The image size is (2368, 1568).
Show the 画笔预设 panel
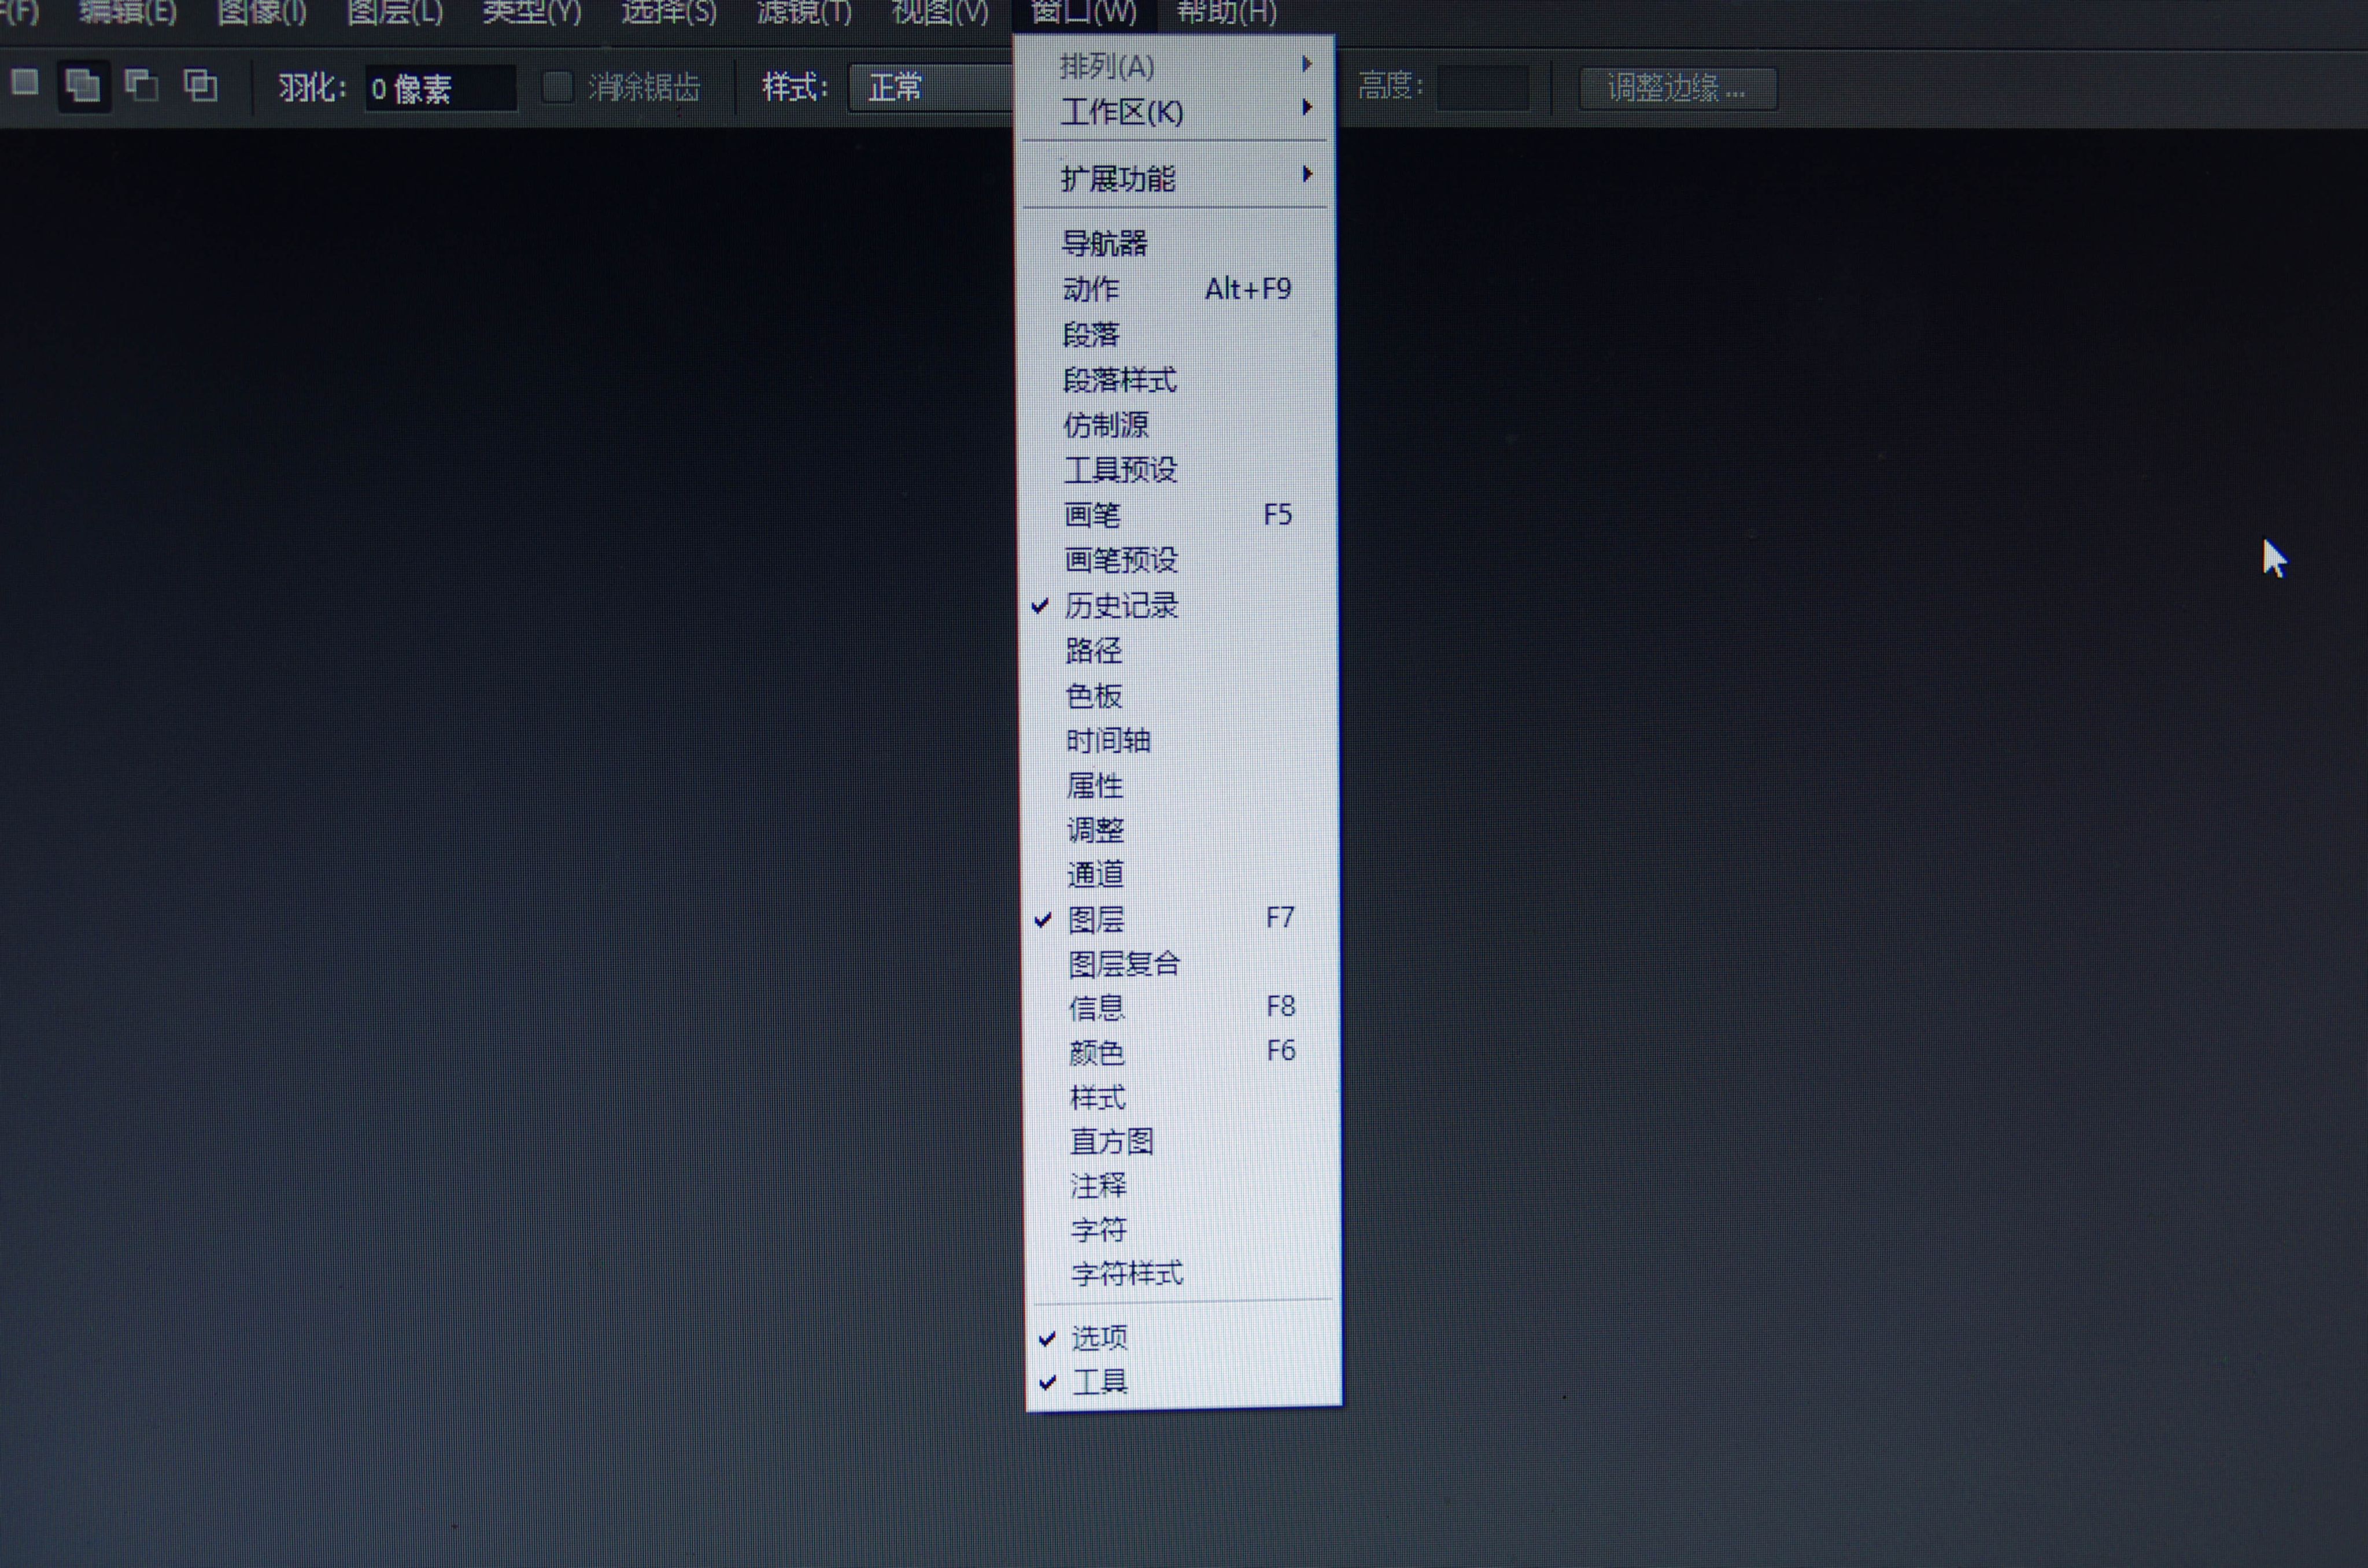1178,560
